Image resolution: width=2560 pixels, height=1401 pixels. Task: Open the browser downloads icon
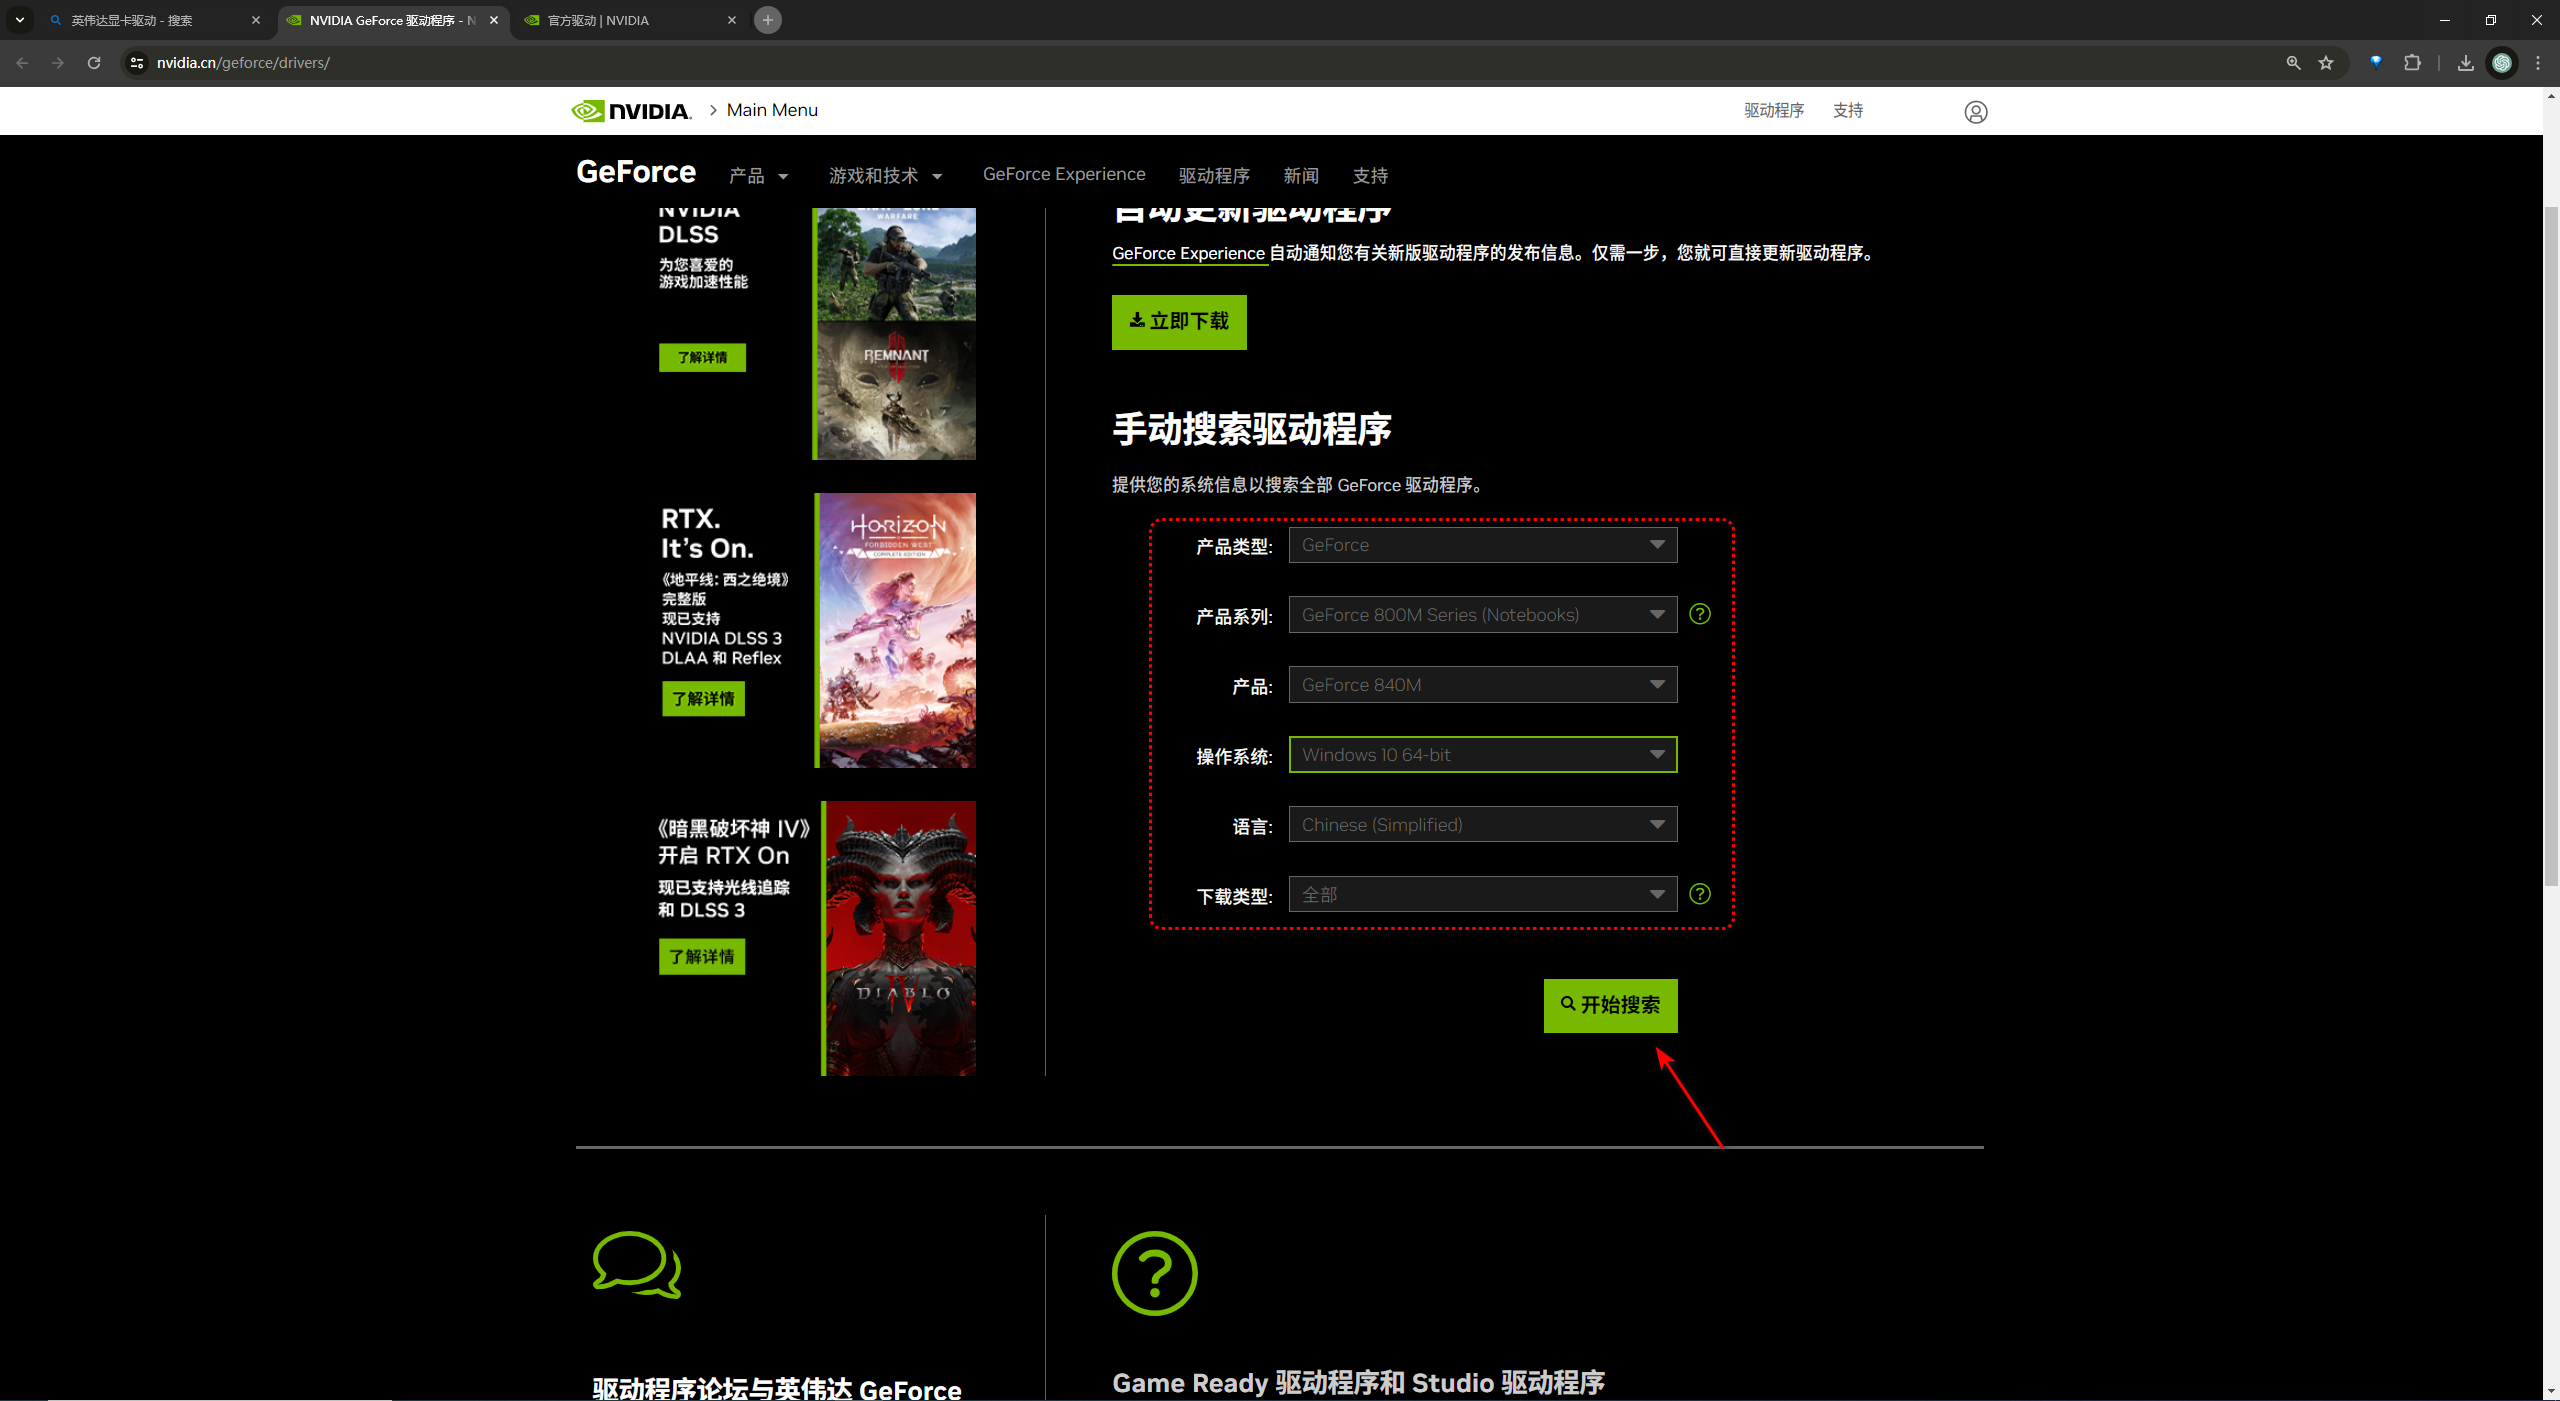pyautogui.click(x=2465, y=63)
